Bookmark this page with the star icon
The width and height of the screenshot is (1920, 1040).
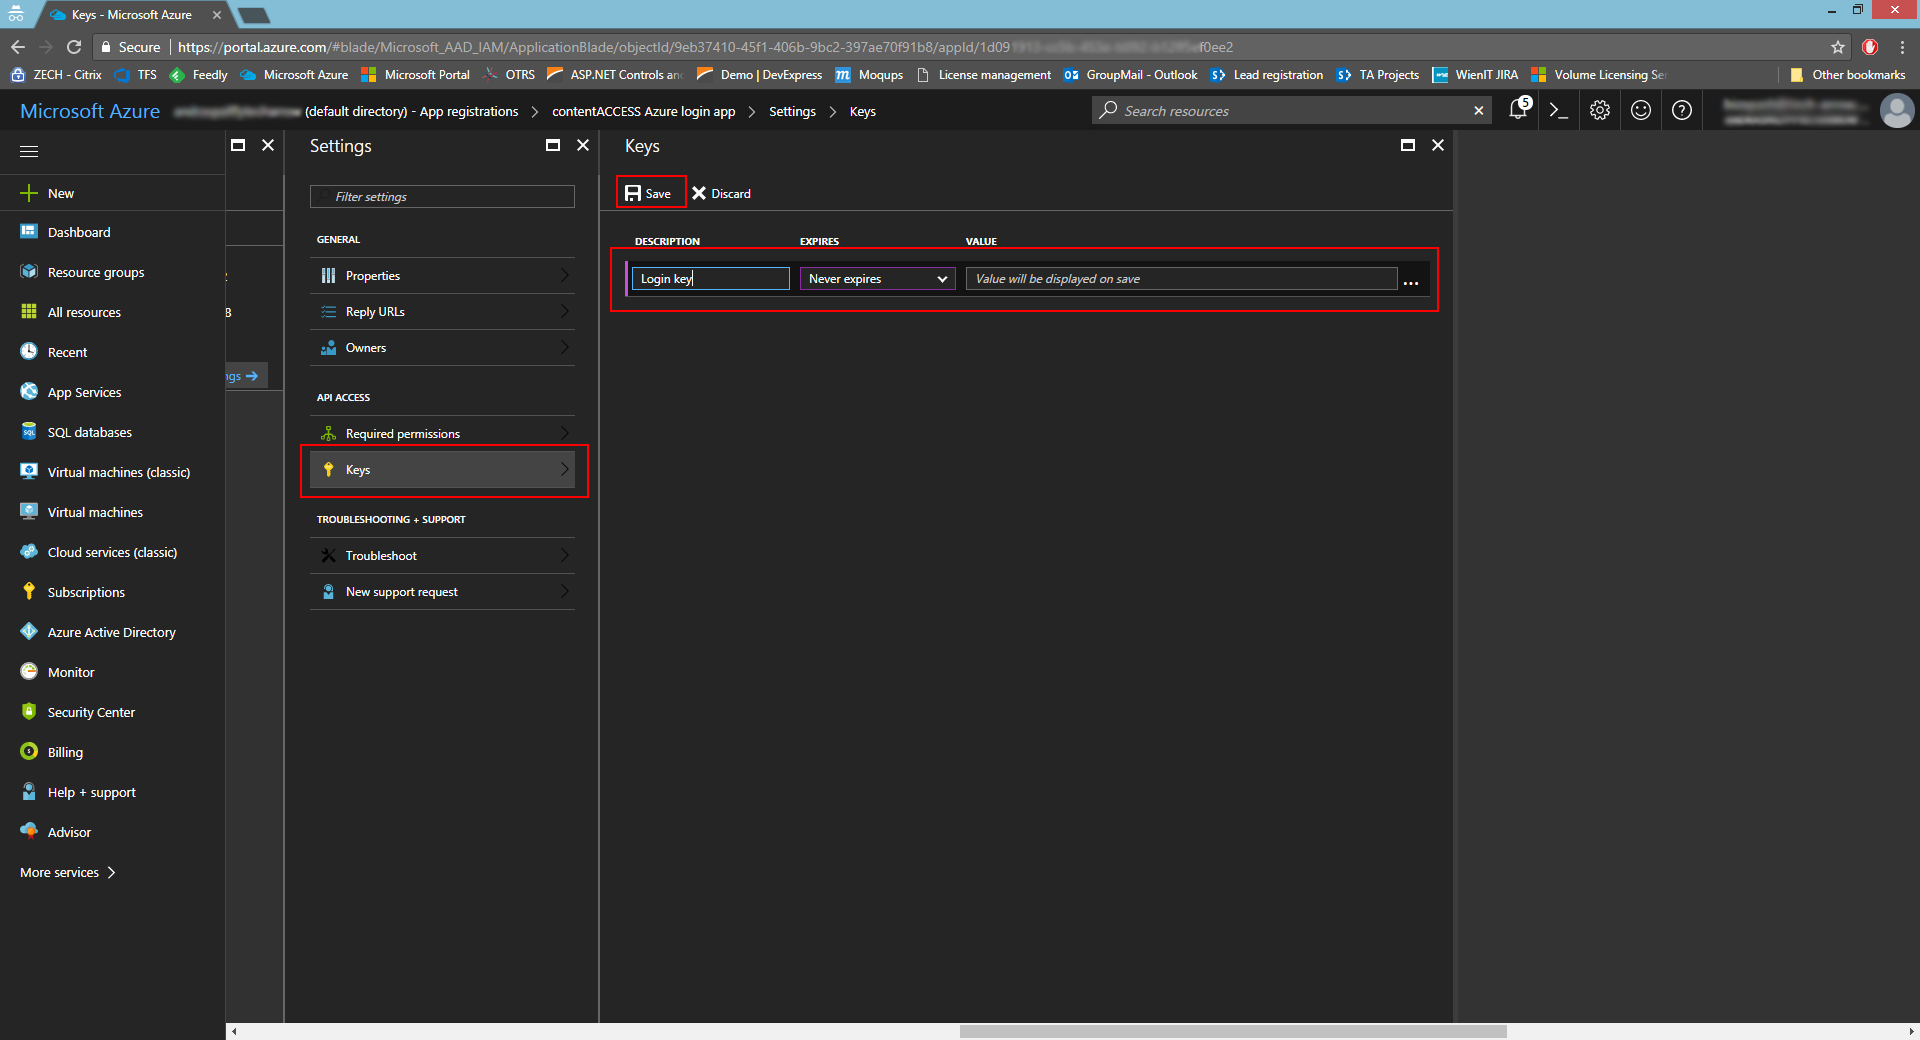pyautogui.click(x=1837, y=47)
